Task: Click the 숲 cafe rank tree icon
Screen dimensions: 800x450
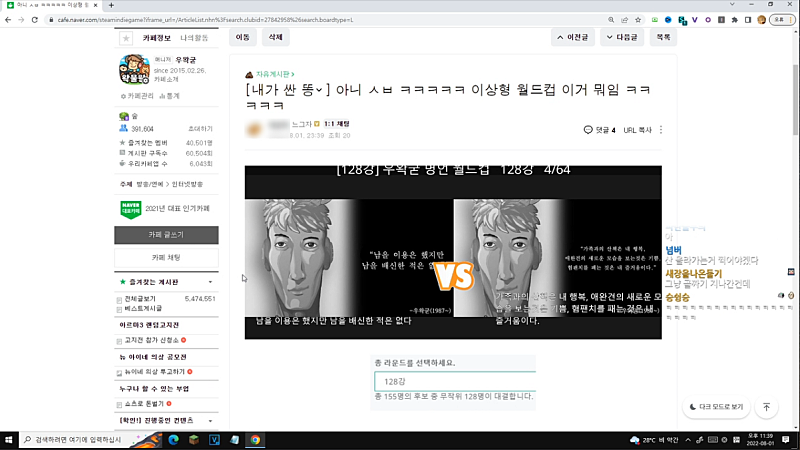Action: [124, 116]
